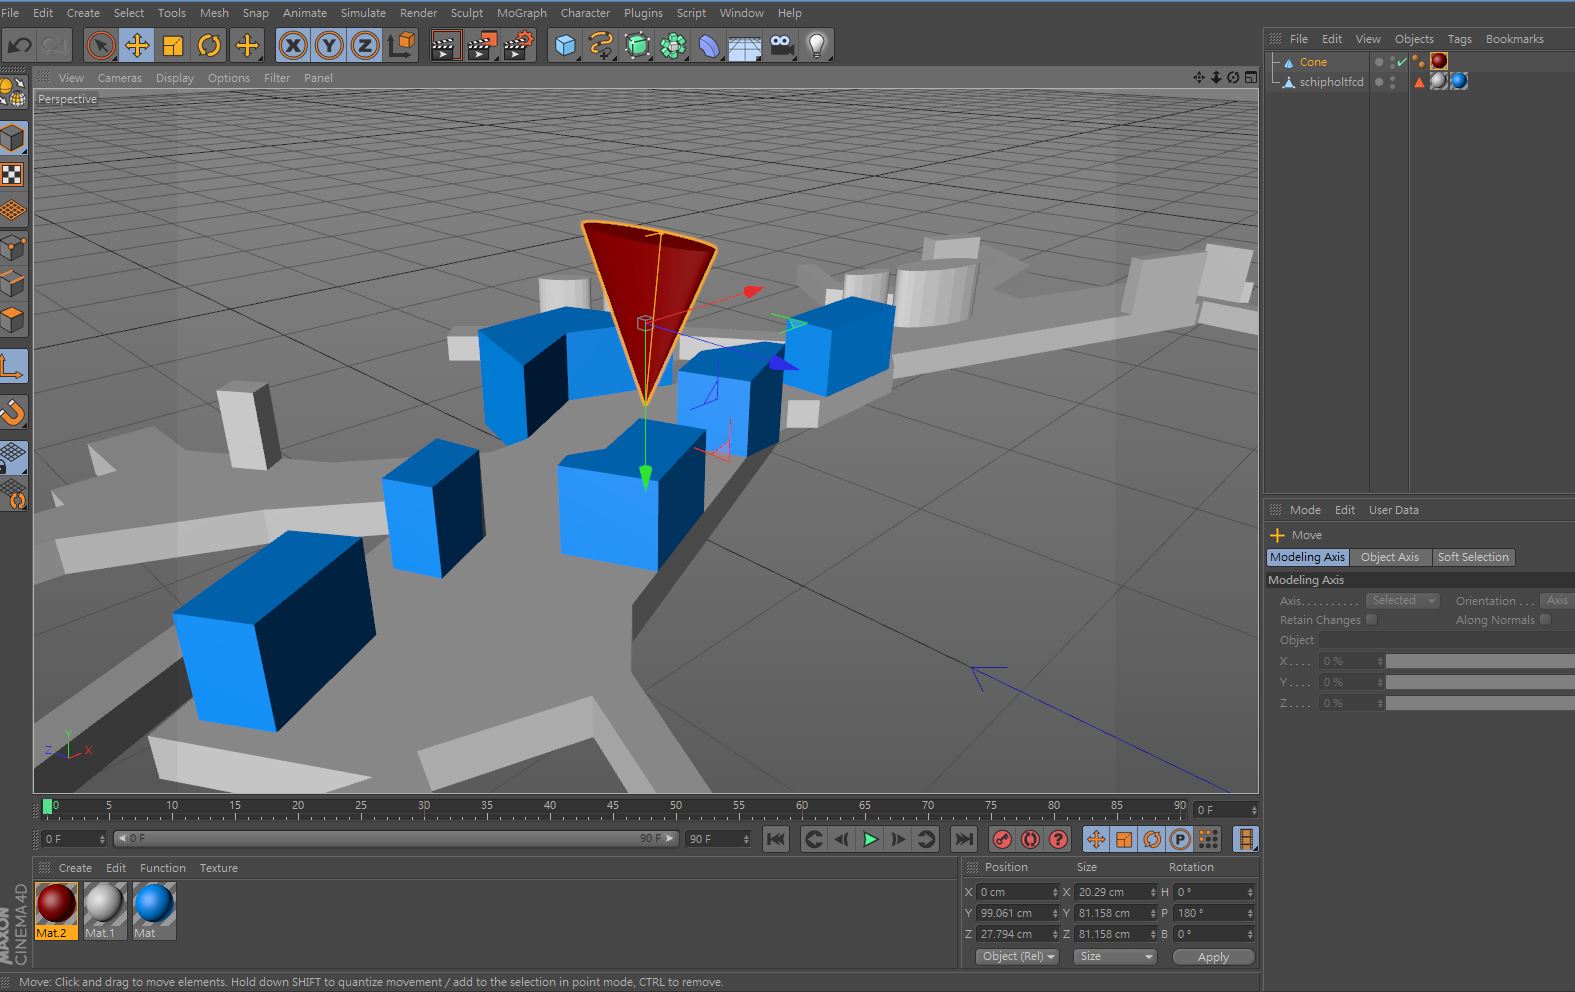The image size is (1575, 992).
Task: Open Object Manager Tags menu
Action: [1460, 39]
